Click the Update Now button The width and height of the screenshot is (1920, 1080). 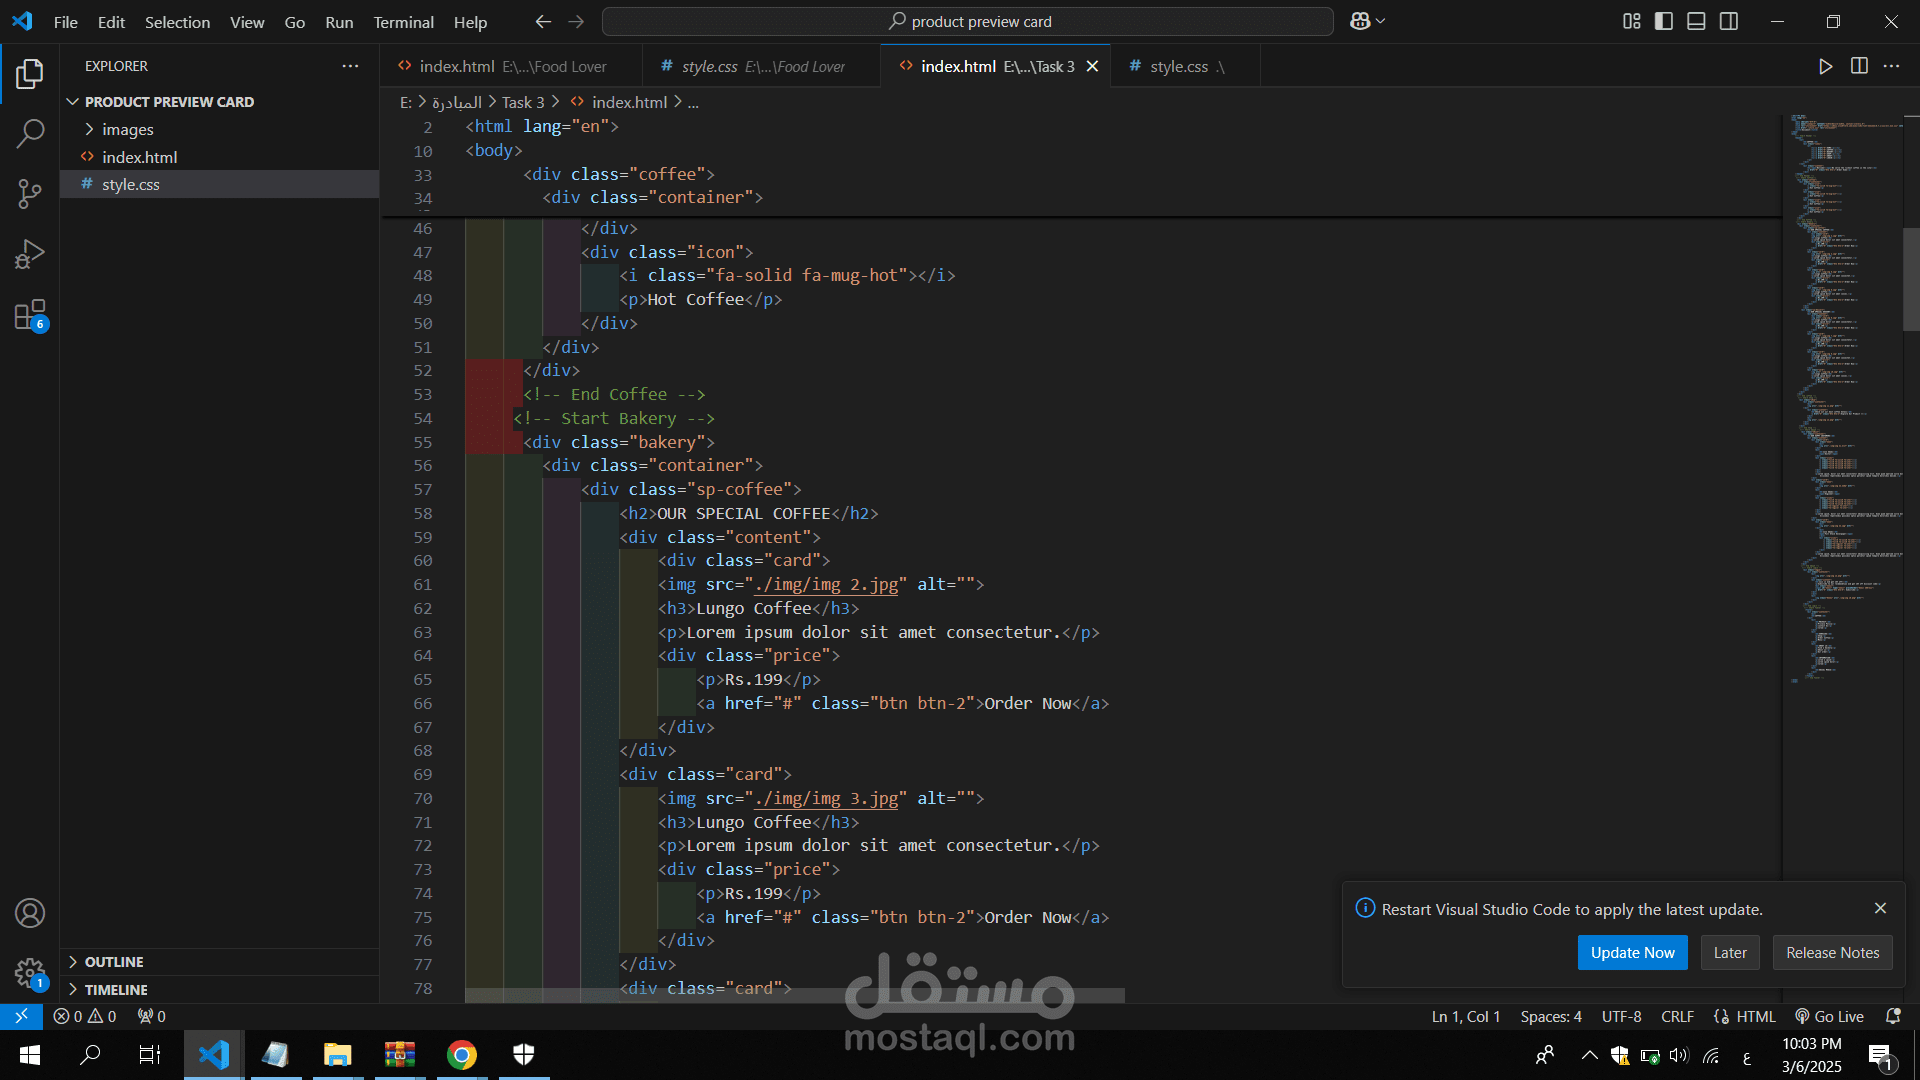1632,953
